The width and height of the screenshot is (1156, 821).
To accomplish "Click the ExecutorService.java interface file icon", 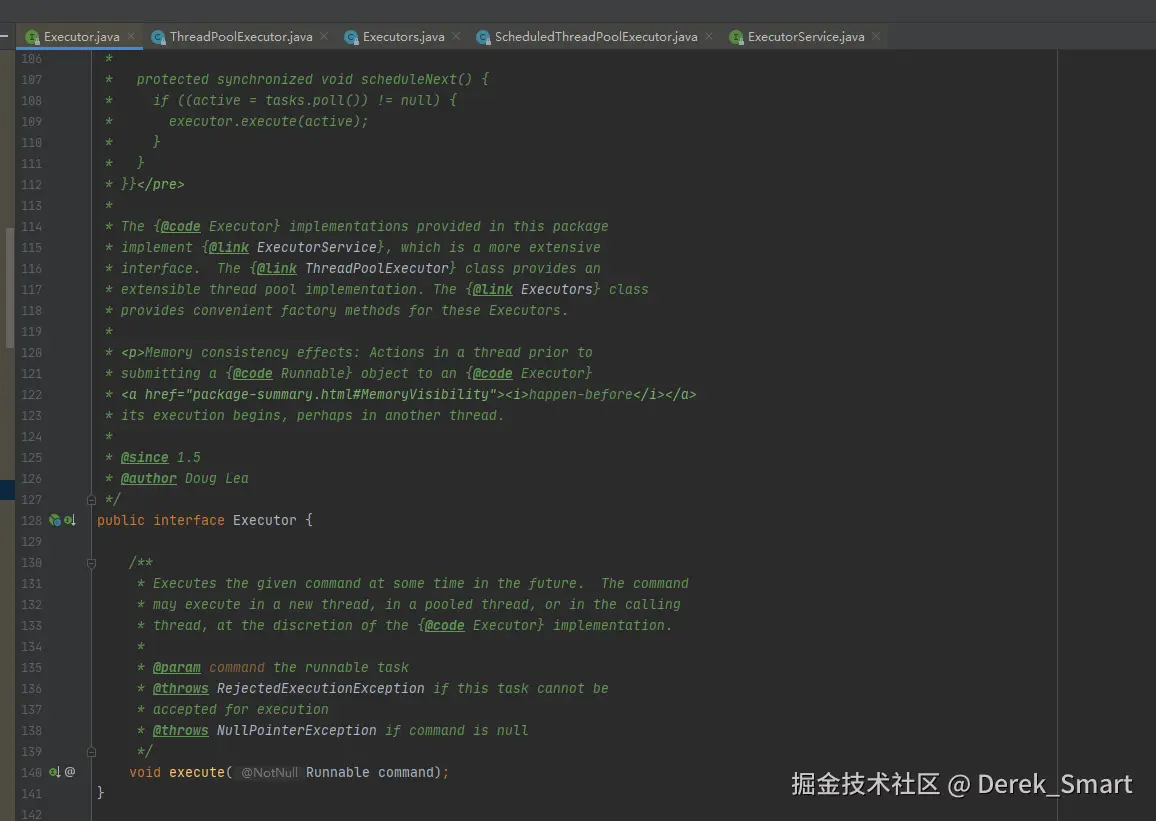I will 736,37.
